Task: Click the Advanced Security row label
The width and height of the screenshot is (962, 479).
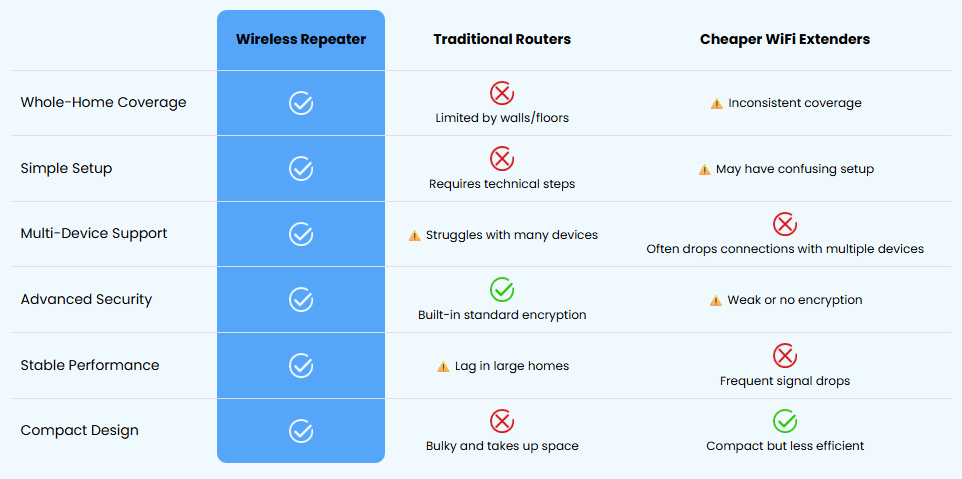Action: [86, 299]
